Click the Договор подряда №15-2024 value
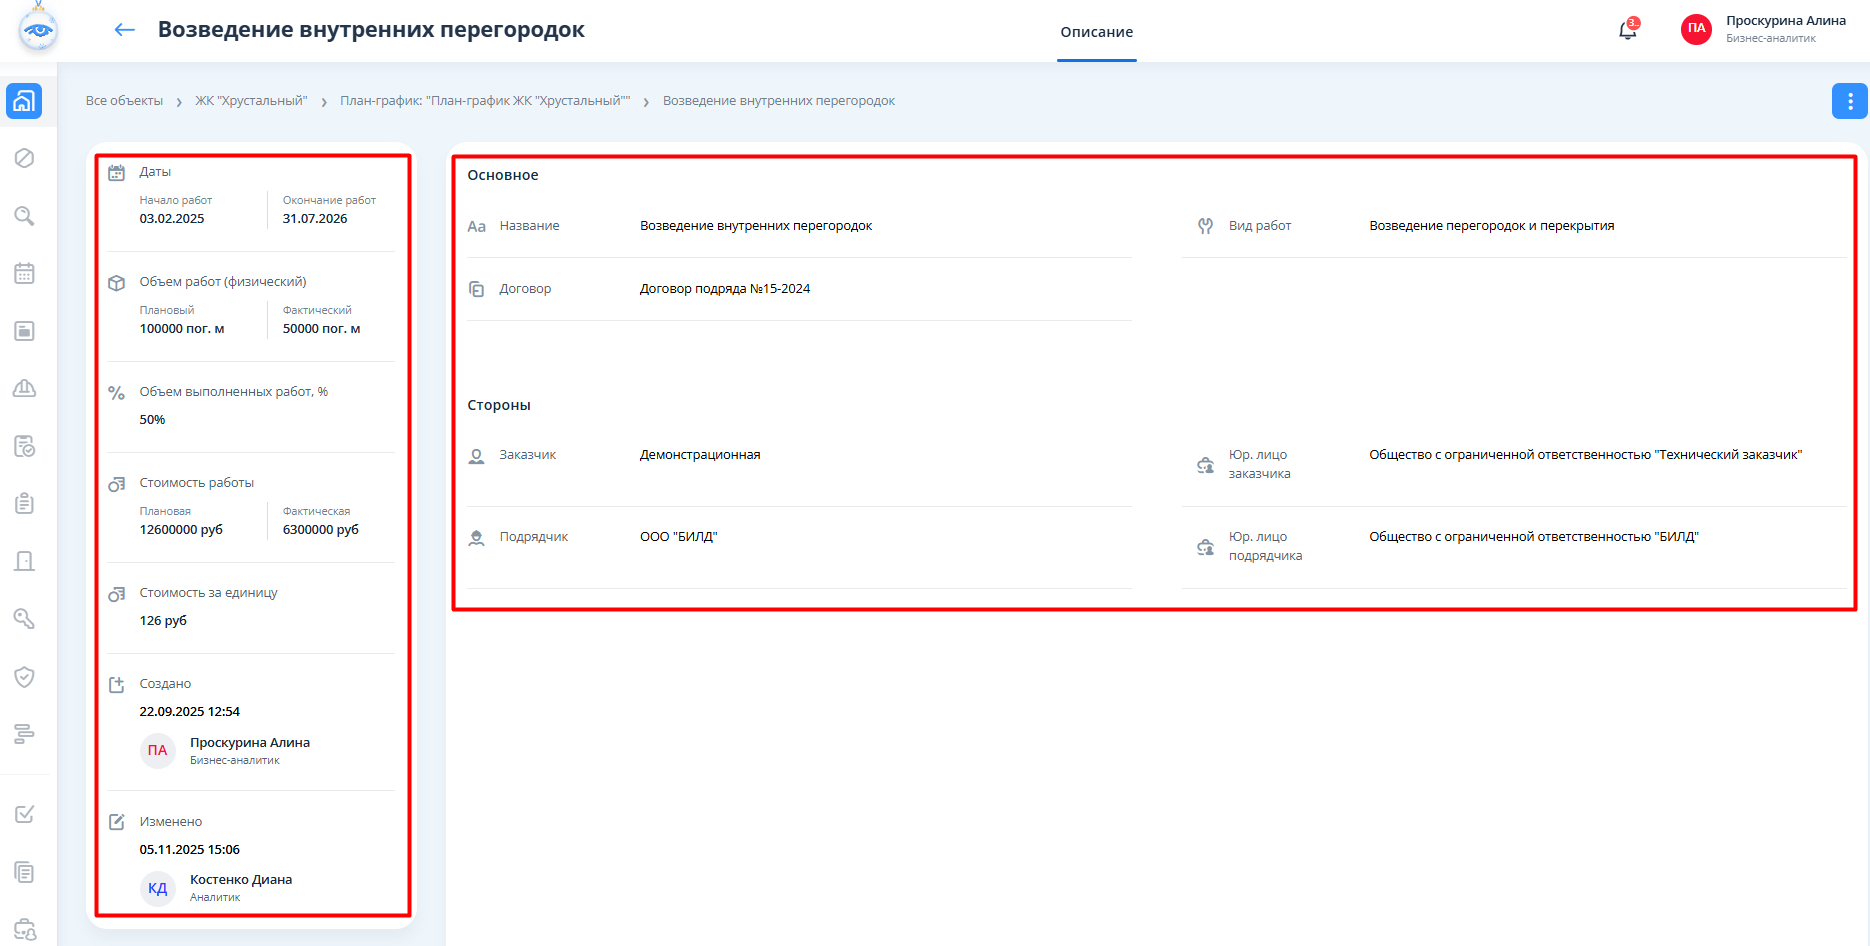 [x=725, y=289]
